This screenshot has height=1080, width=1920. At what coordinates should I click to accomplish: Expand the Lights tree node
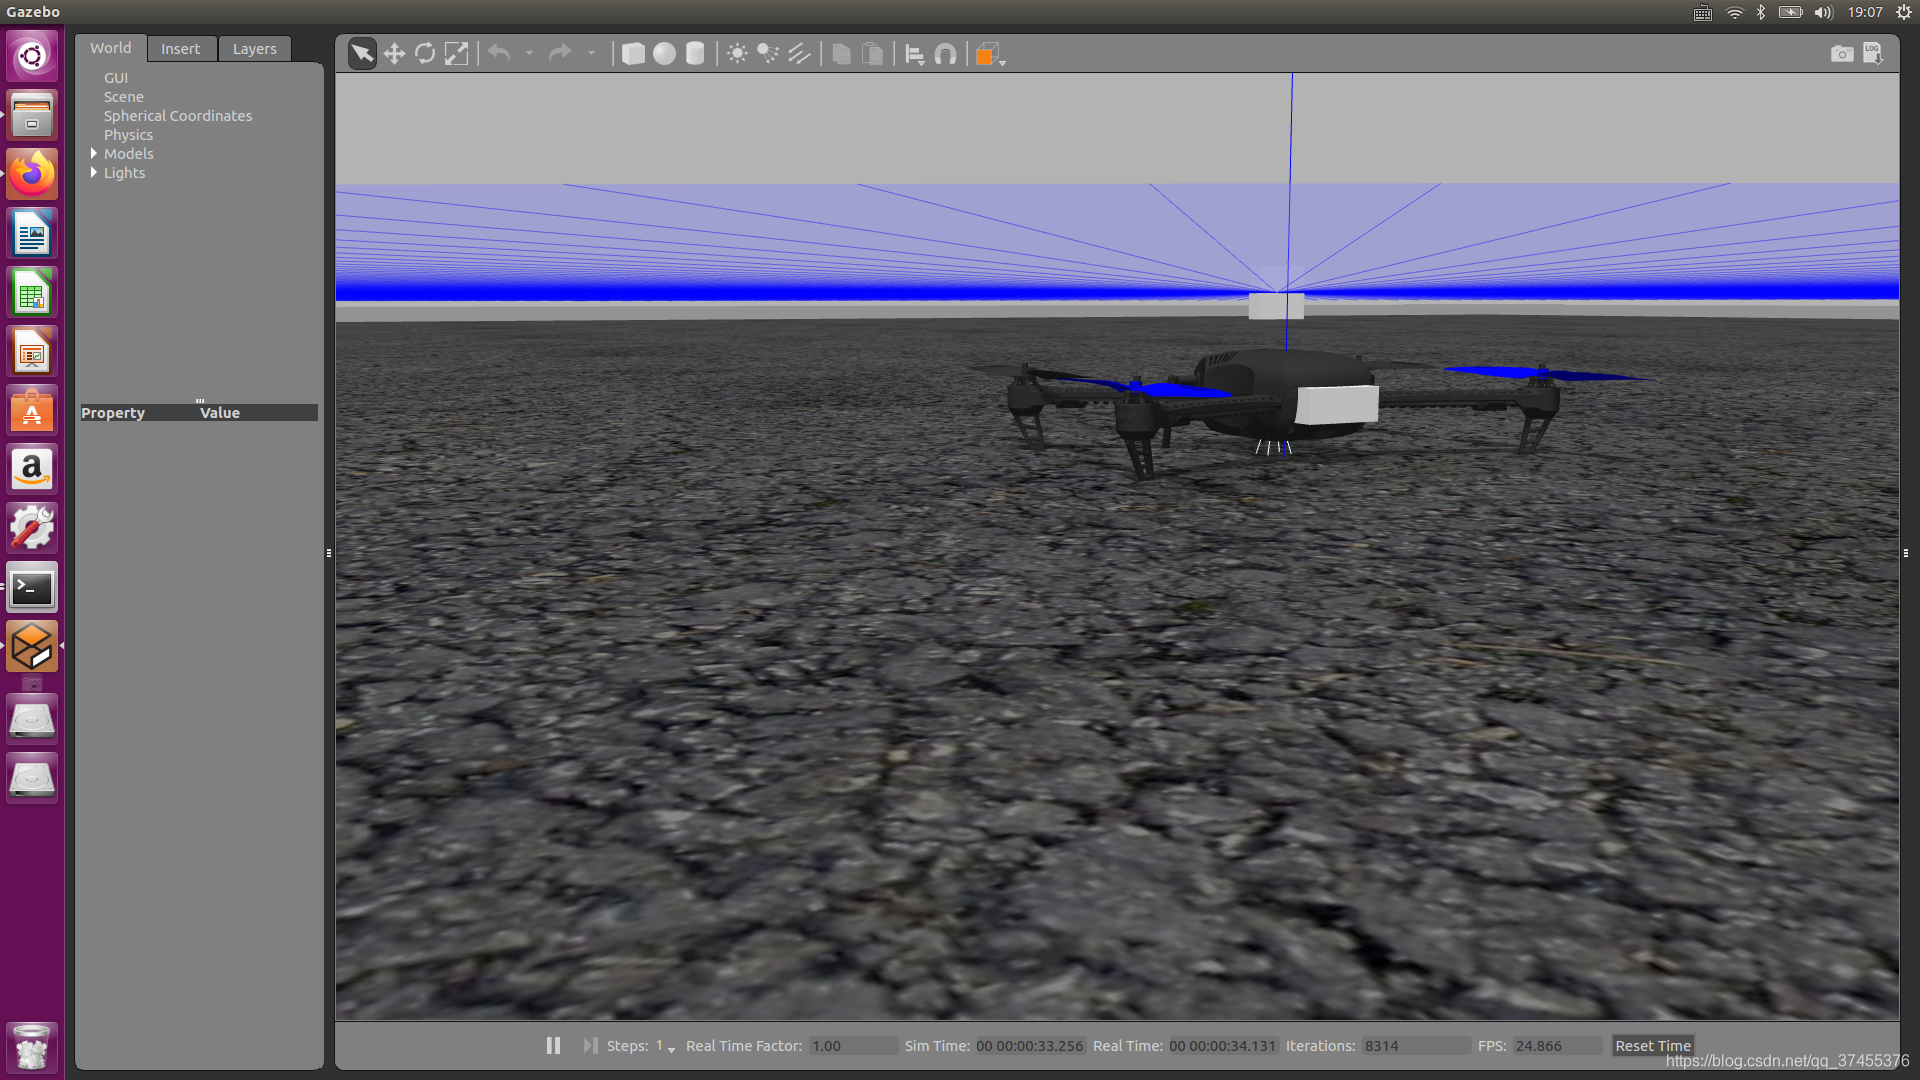click(x=94, y=172)
